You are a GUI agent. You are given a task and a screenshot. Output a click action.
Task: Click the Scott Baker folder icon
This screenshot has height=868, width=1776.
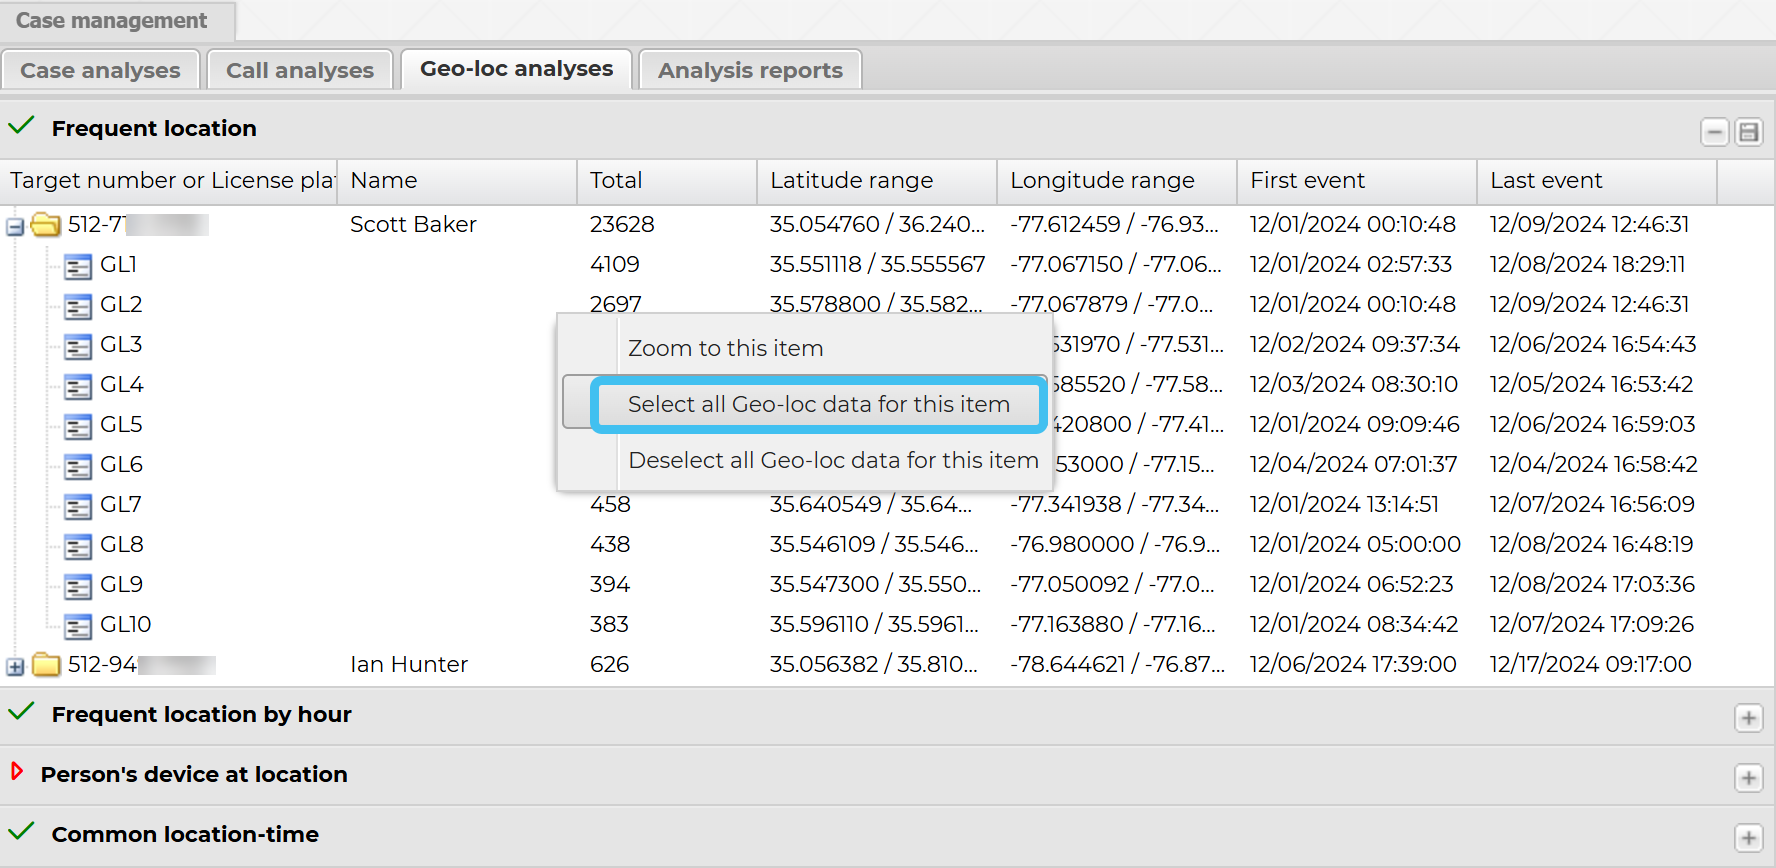tap(46, 225)
